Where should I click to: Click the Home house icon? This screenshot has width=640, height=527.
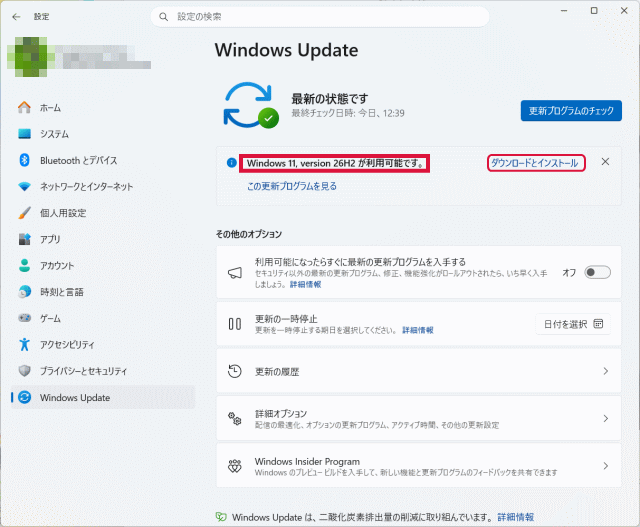pyautogui.click(x=24, y=107)
